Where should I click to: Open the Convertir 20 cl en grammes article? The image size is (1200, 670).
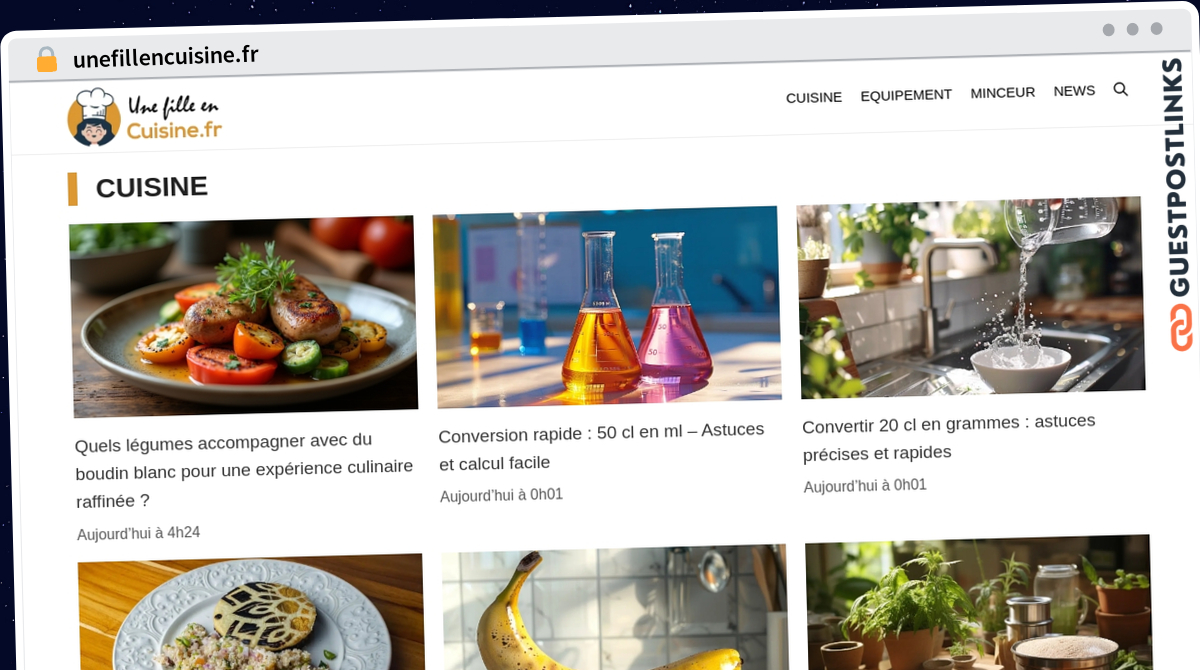949,437
